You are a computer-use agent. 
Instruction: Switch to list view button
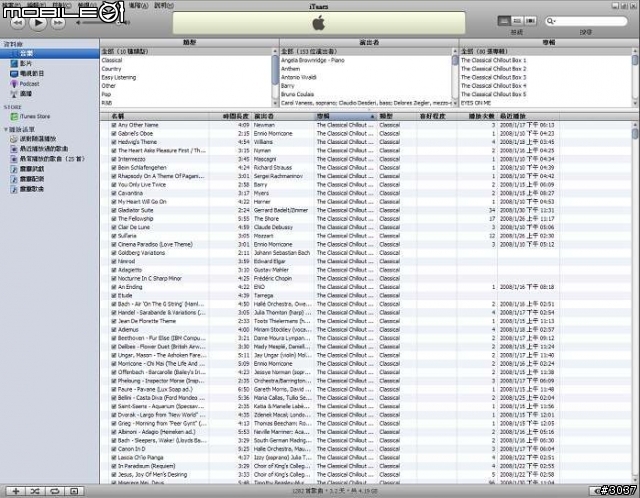pos(504,21)
